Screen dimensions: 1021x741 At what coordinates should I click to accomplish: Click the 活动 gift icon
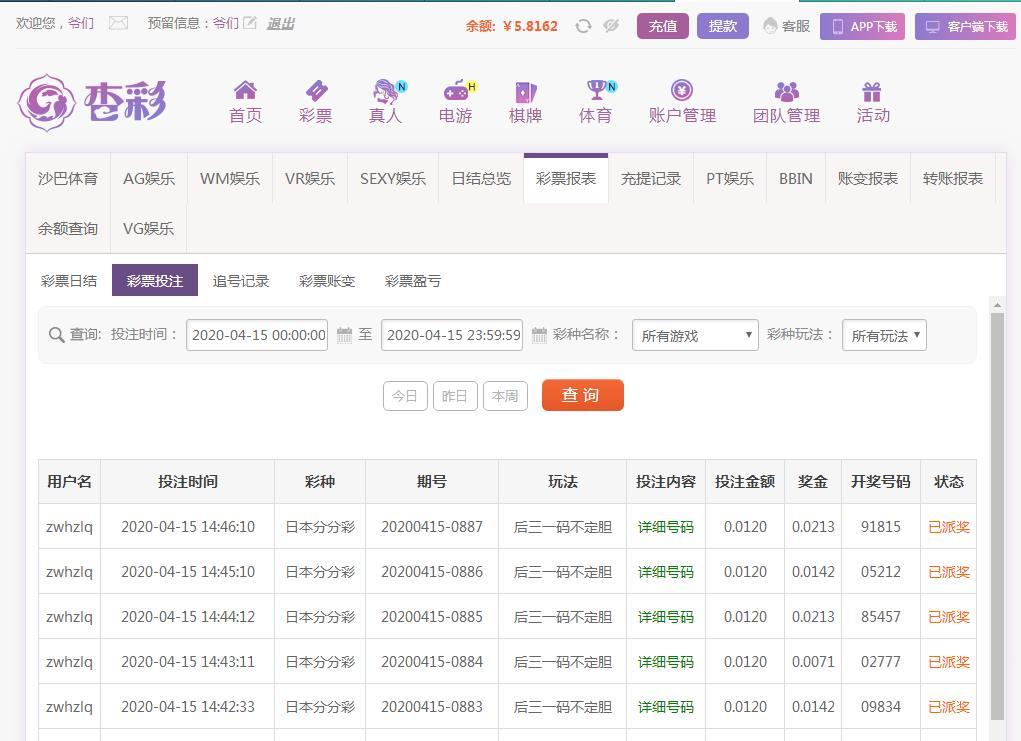tap(872, 91)
